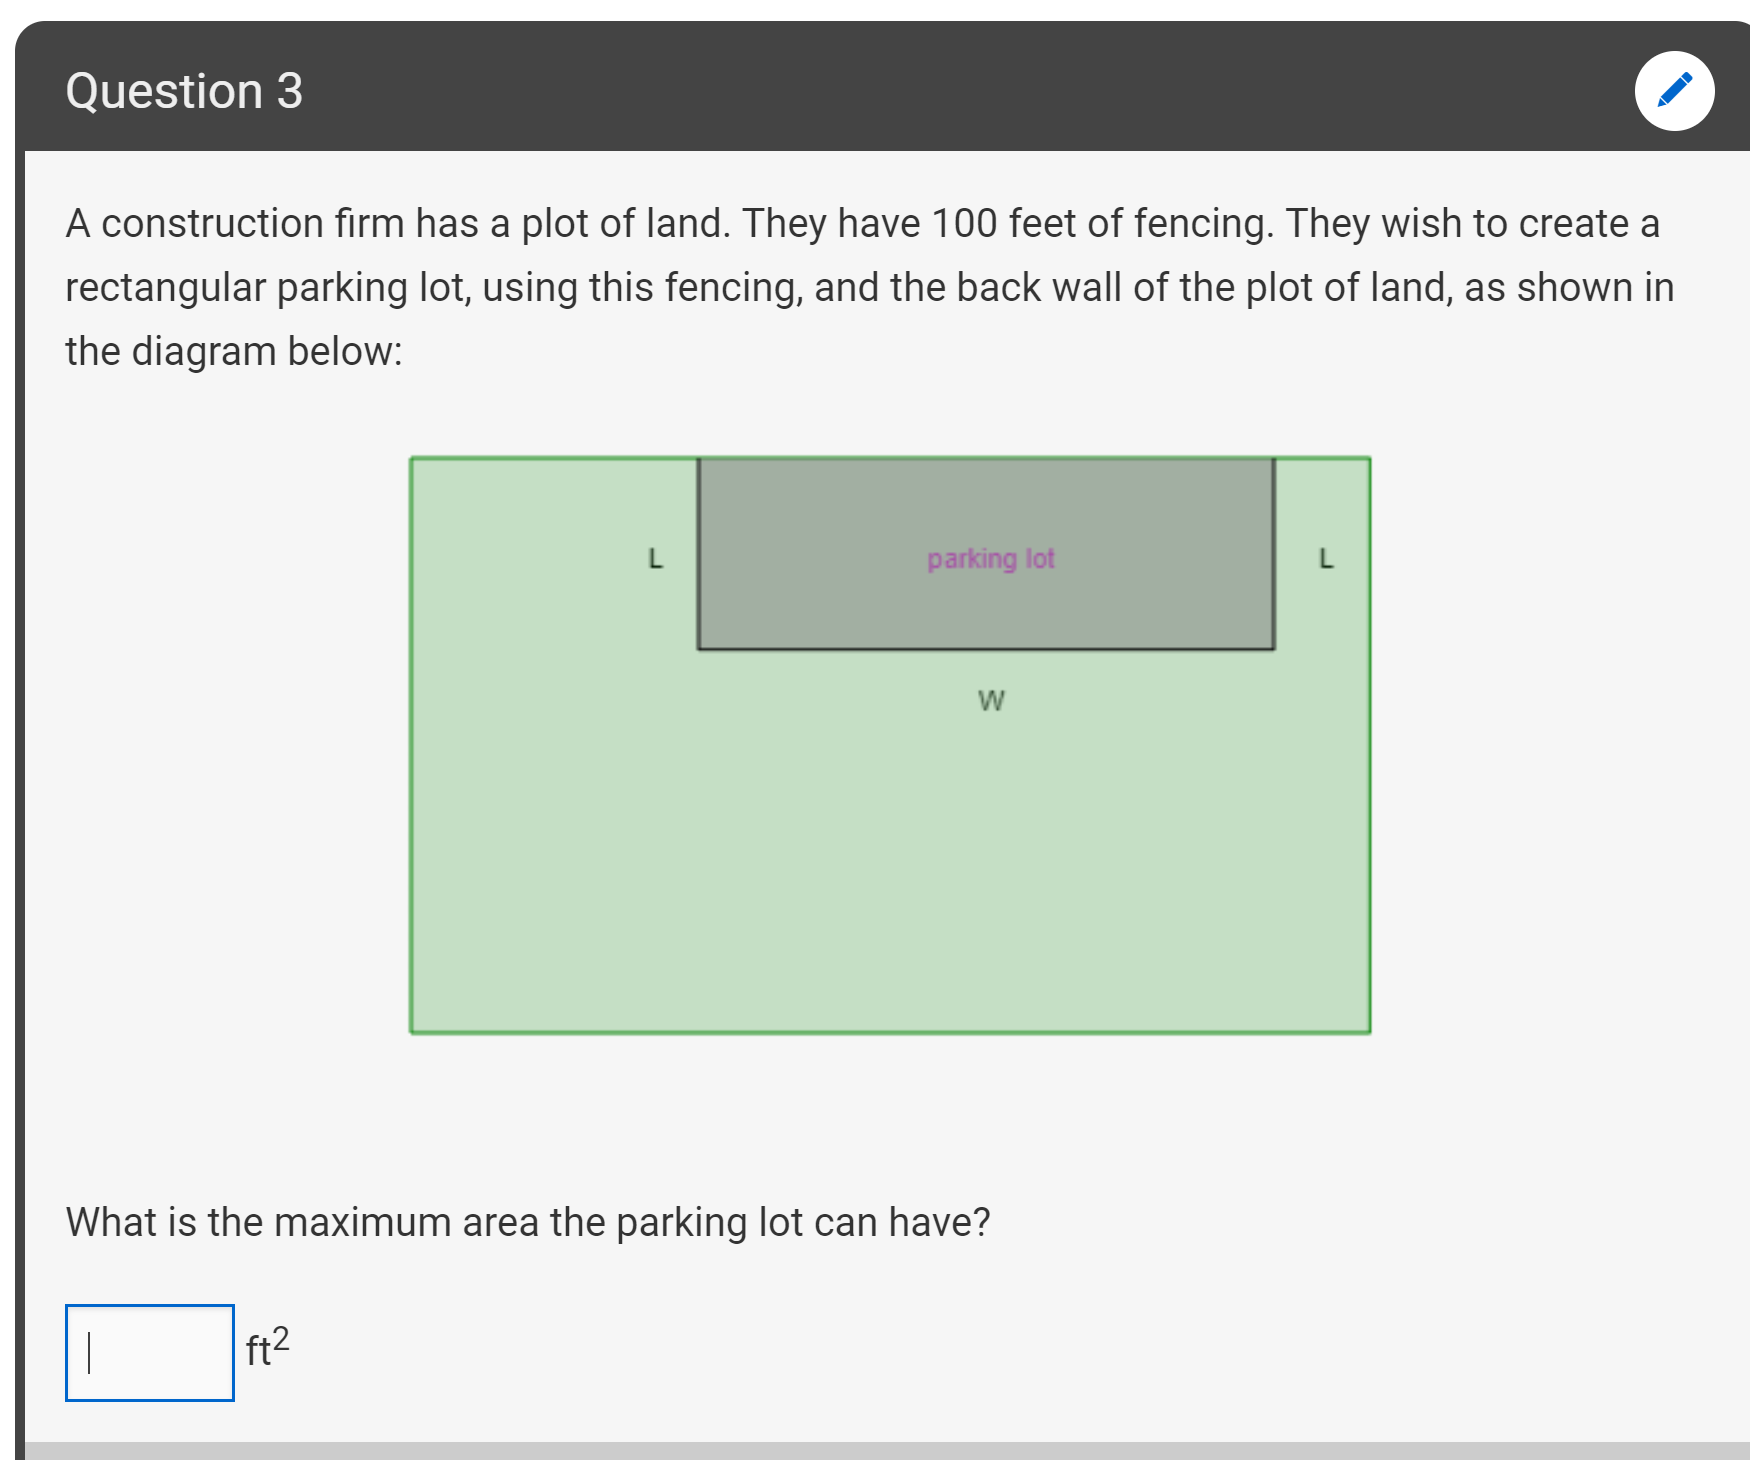This screenshot has width=1750, height=1460.
Task: Click the pencil edit icon
Action: [1674, 91]
